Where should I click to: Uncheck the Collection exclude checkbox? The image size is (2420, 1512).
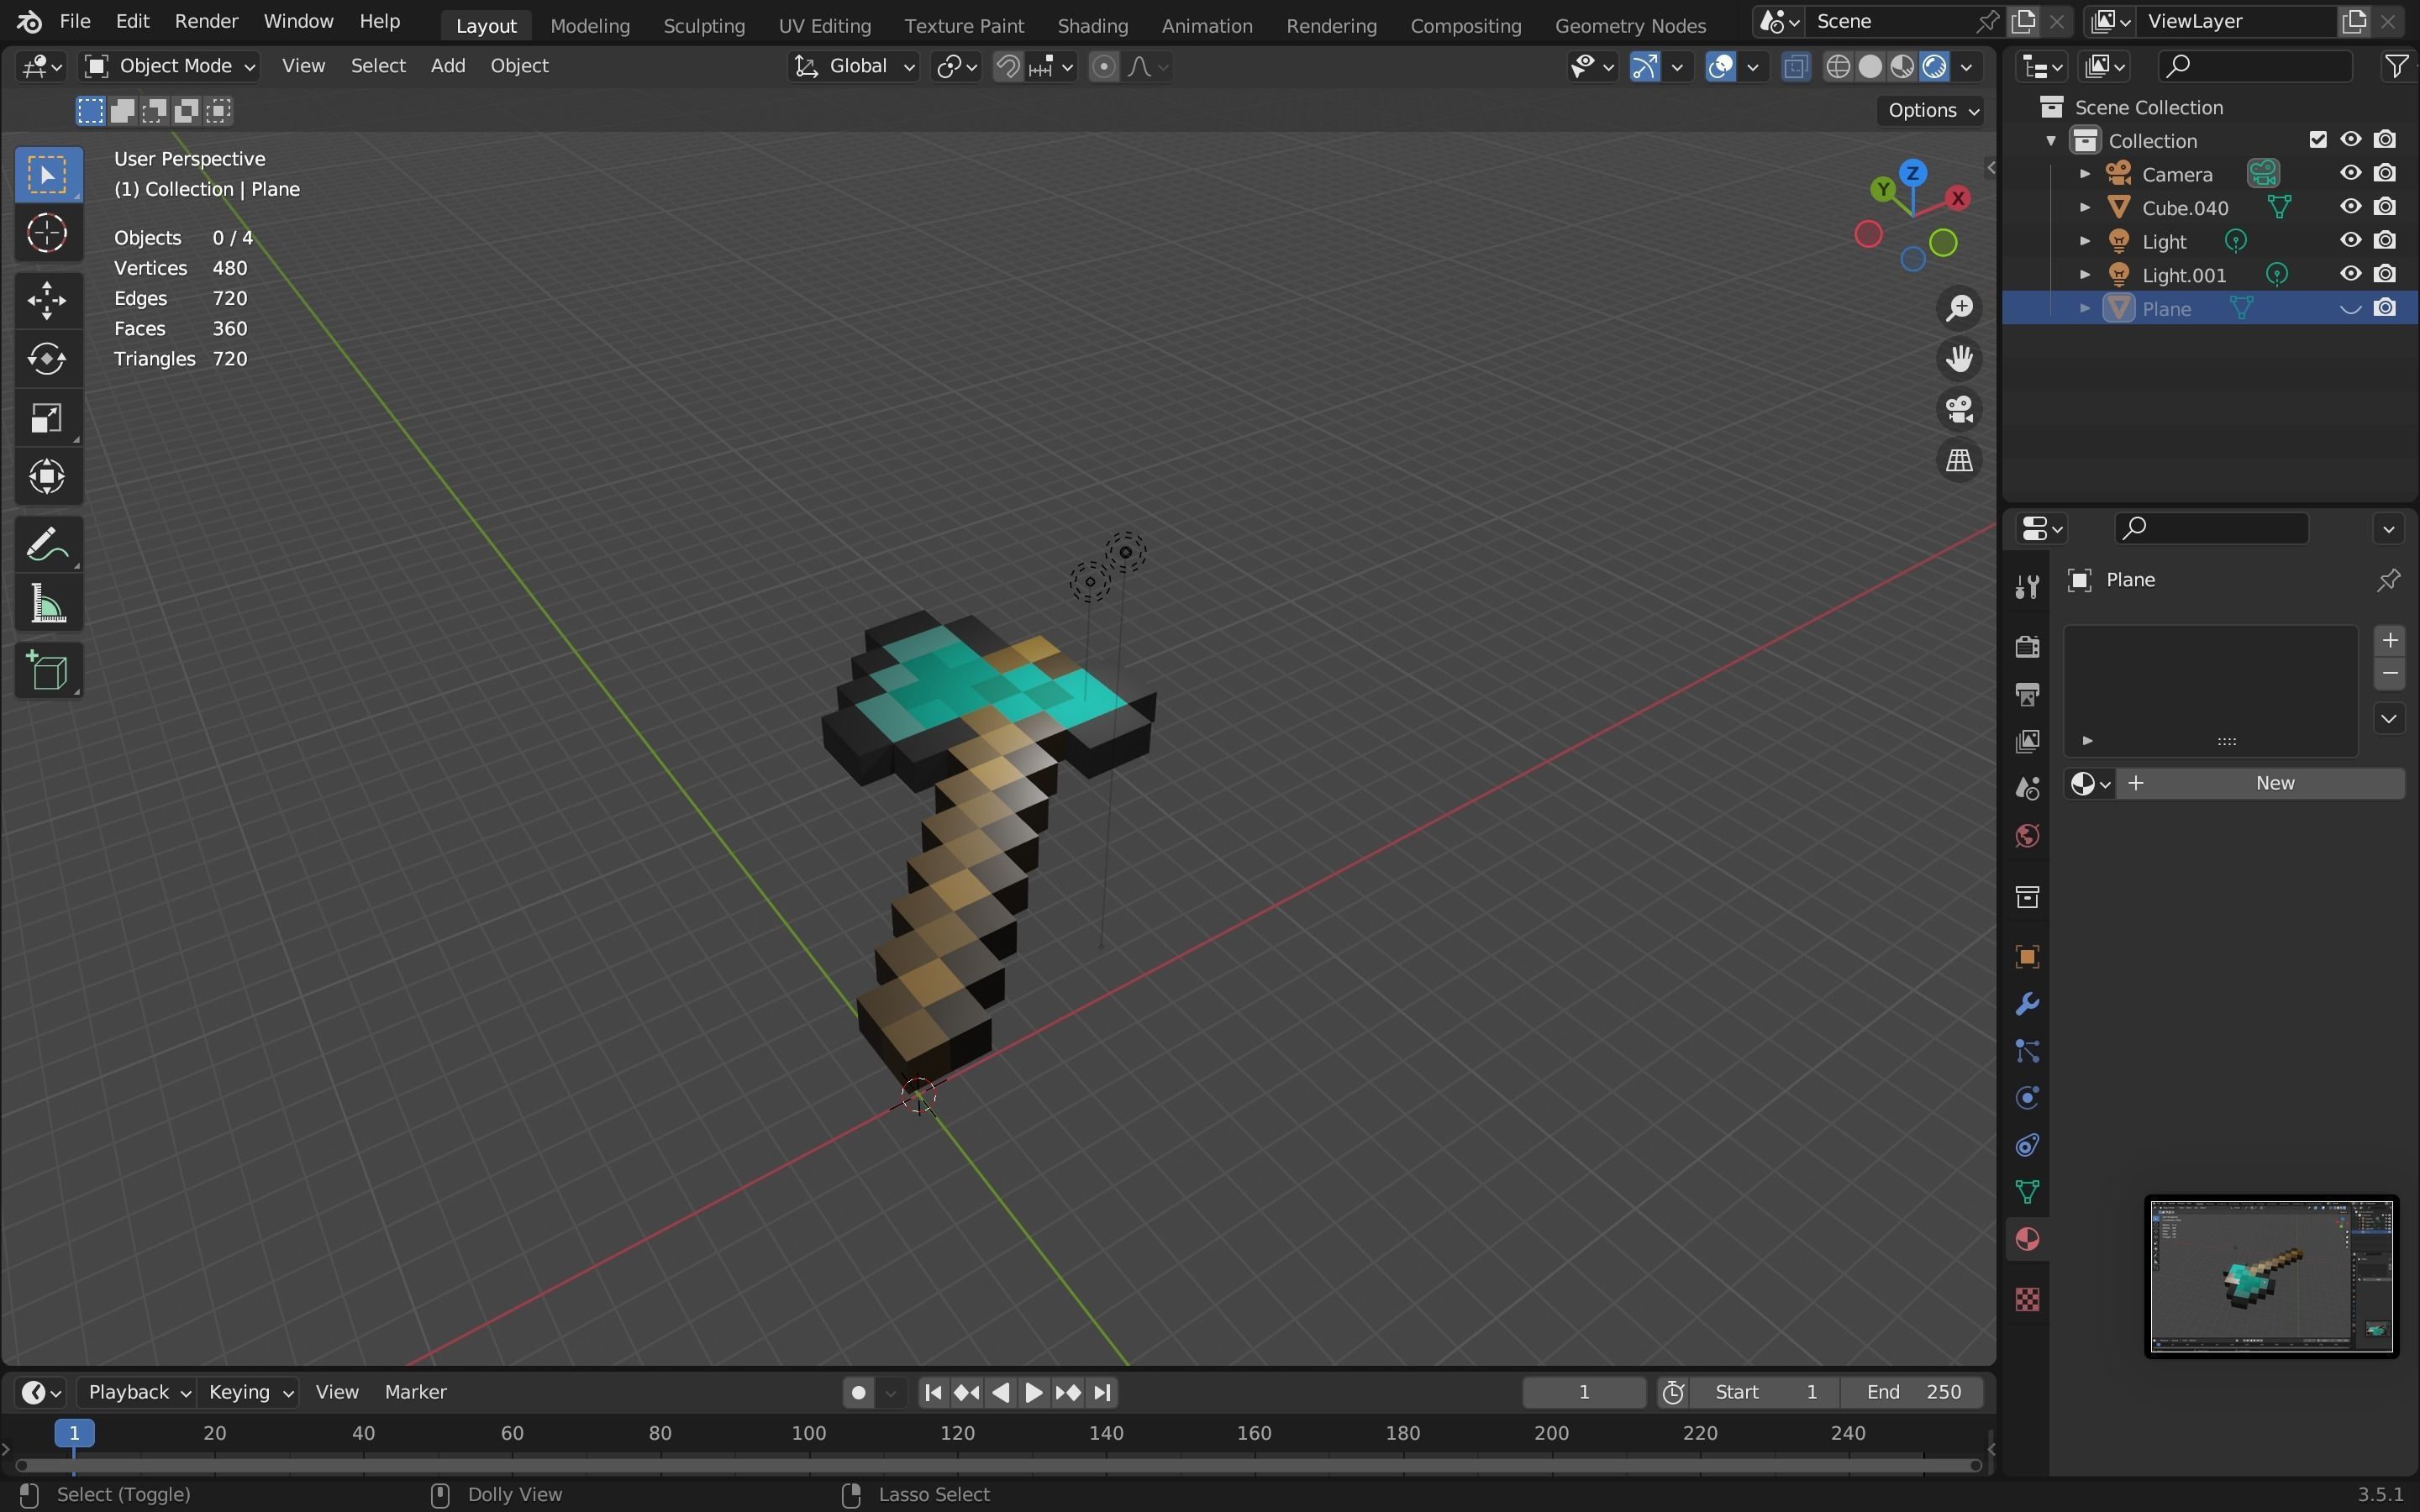(x=2318, y=140)
